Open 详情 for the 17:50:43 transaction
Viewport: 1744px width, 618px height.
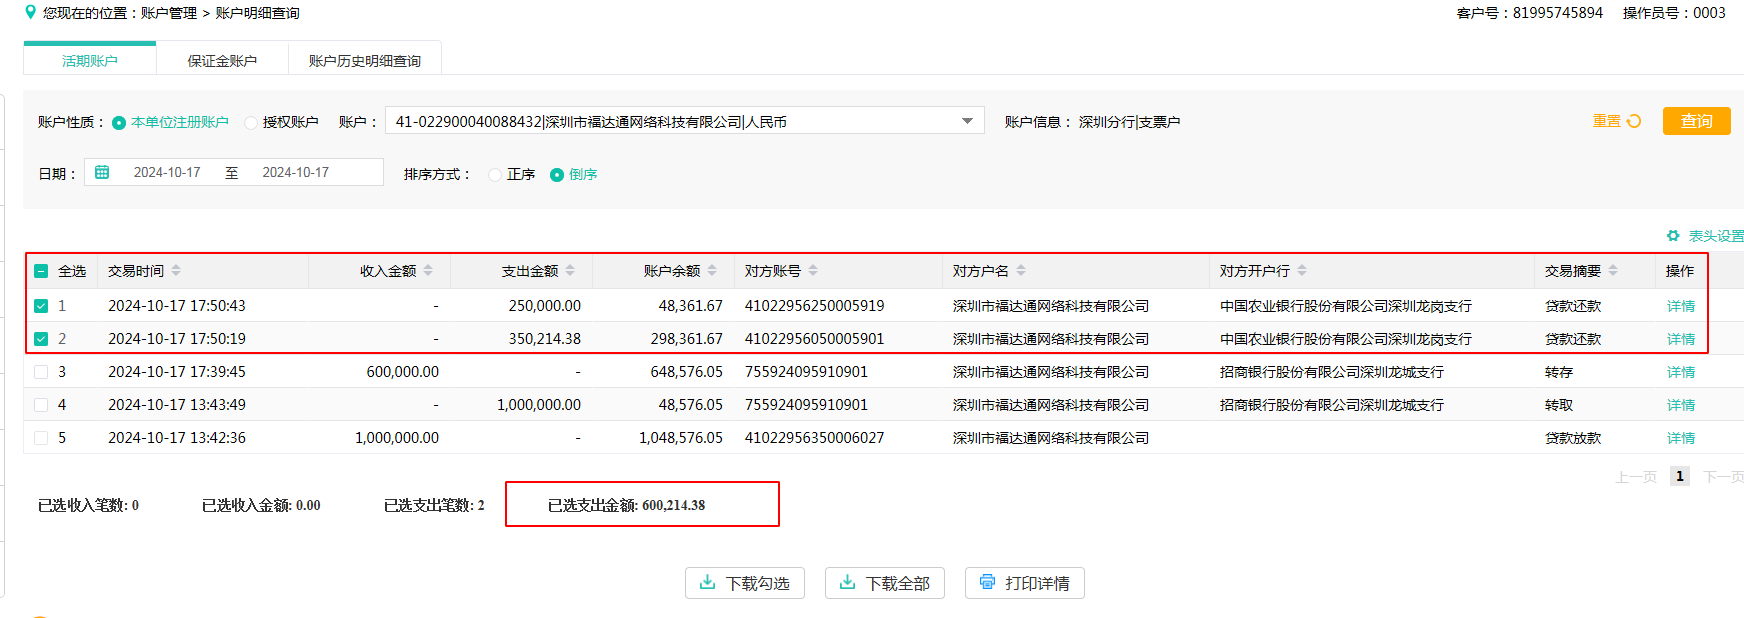coord(1681,306)
